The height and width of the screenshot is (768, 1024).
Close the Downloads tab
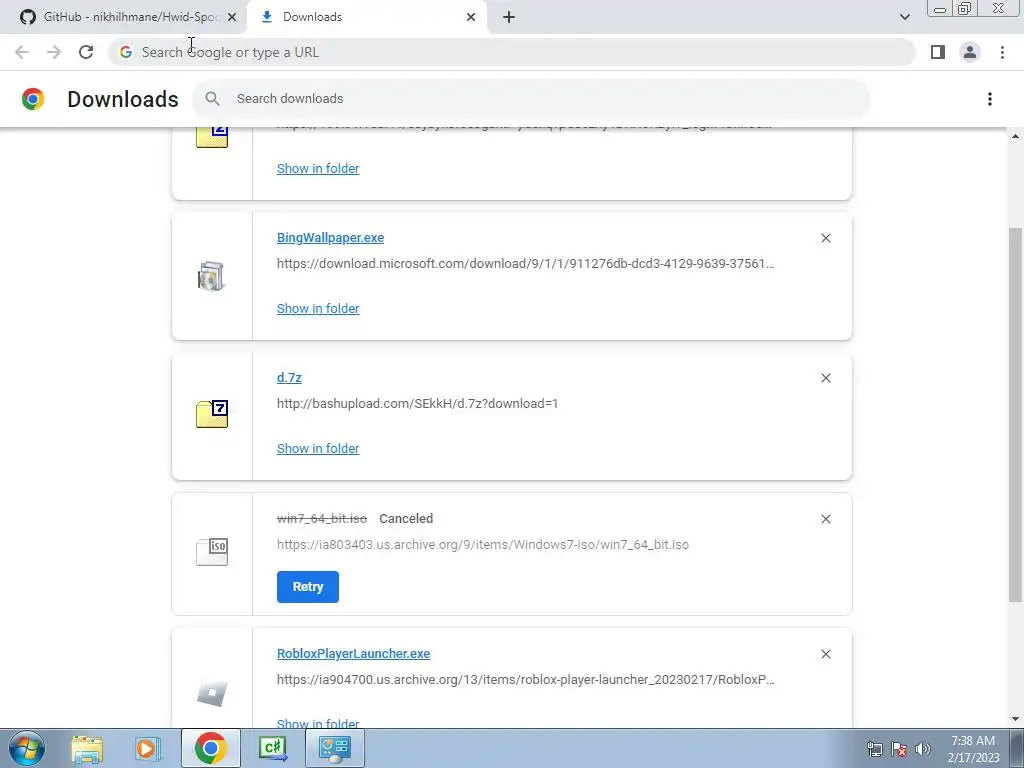click(471, 17)
